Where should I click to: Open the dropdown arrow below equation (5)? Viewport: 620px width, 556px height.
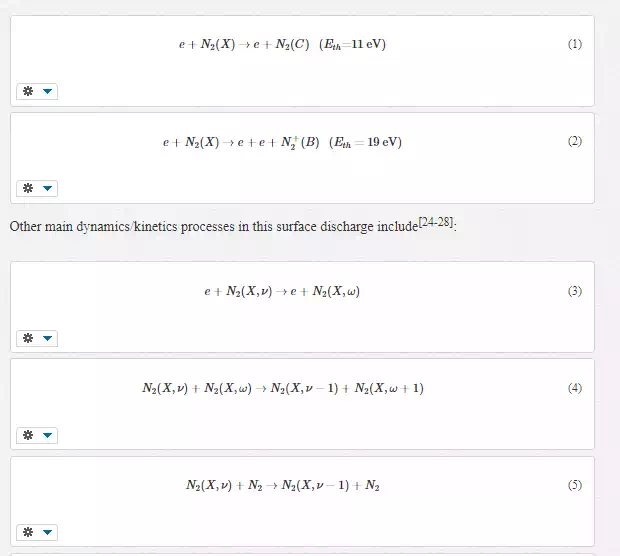point(47,533)
